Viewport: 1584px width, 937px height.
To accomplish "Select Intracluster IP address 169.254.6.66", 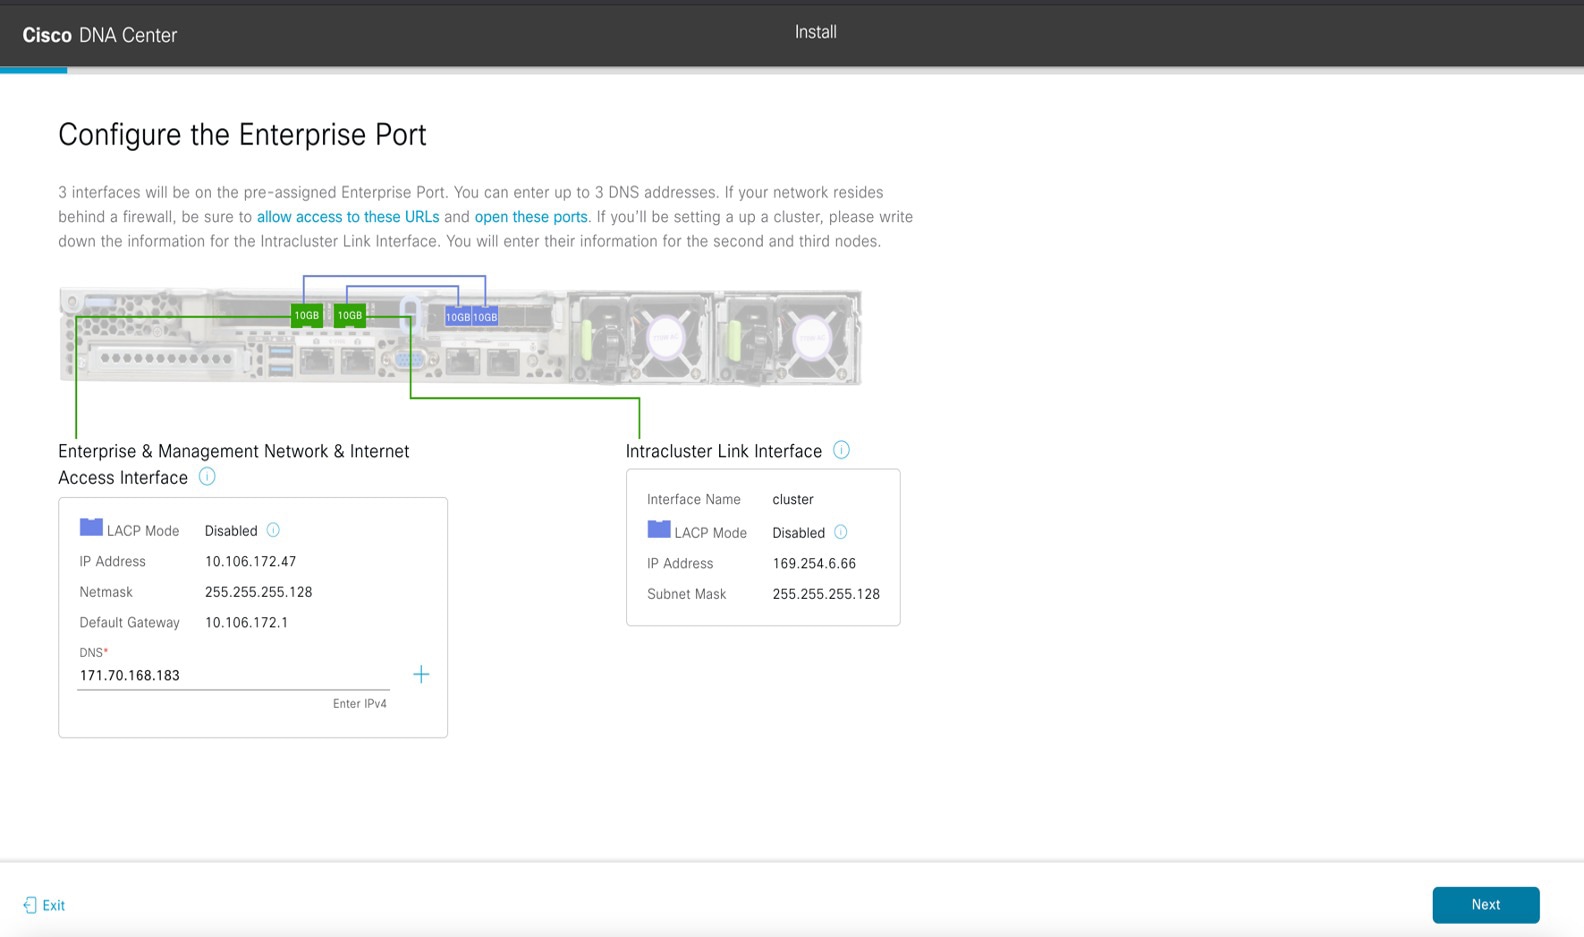I will (x=814, y=564).
